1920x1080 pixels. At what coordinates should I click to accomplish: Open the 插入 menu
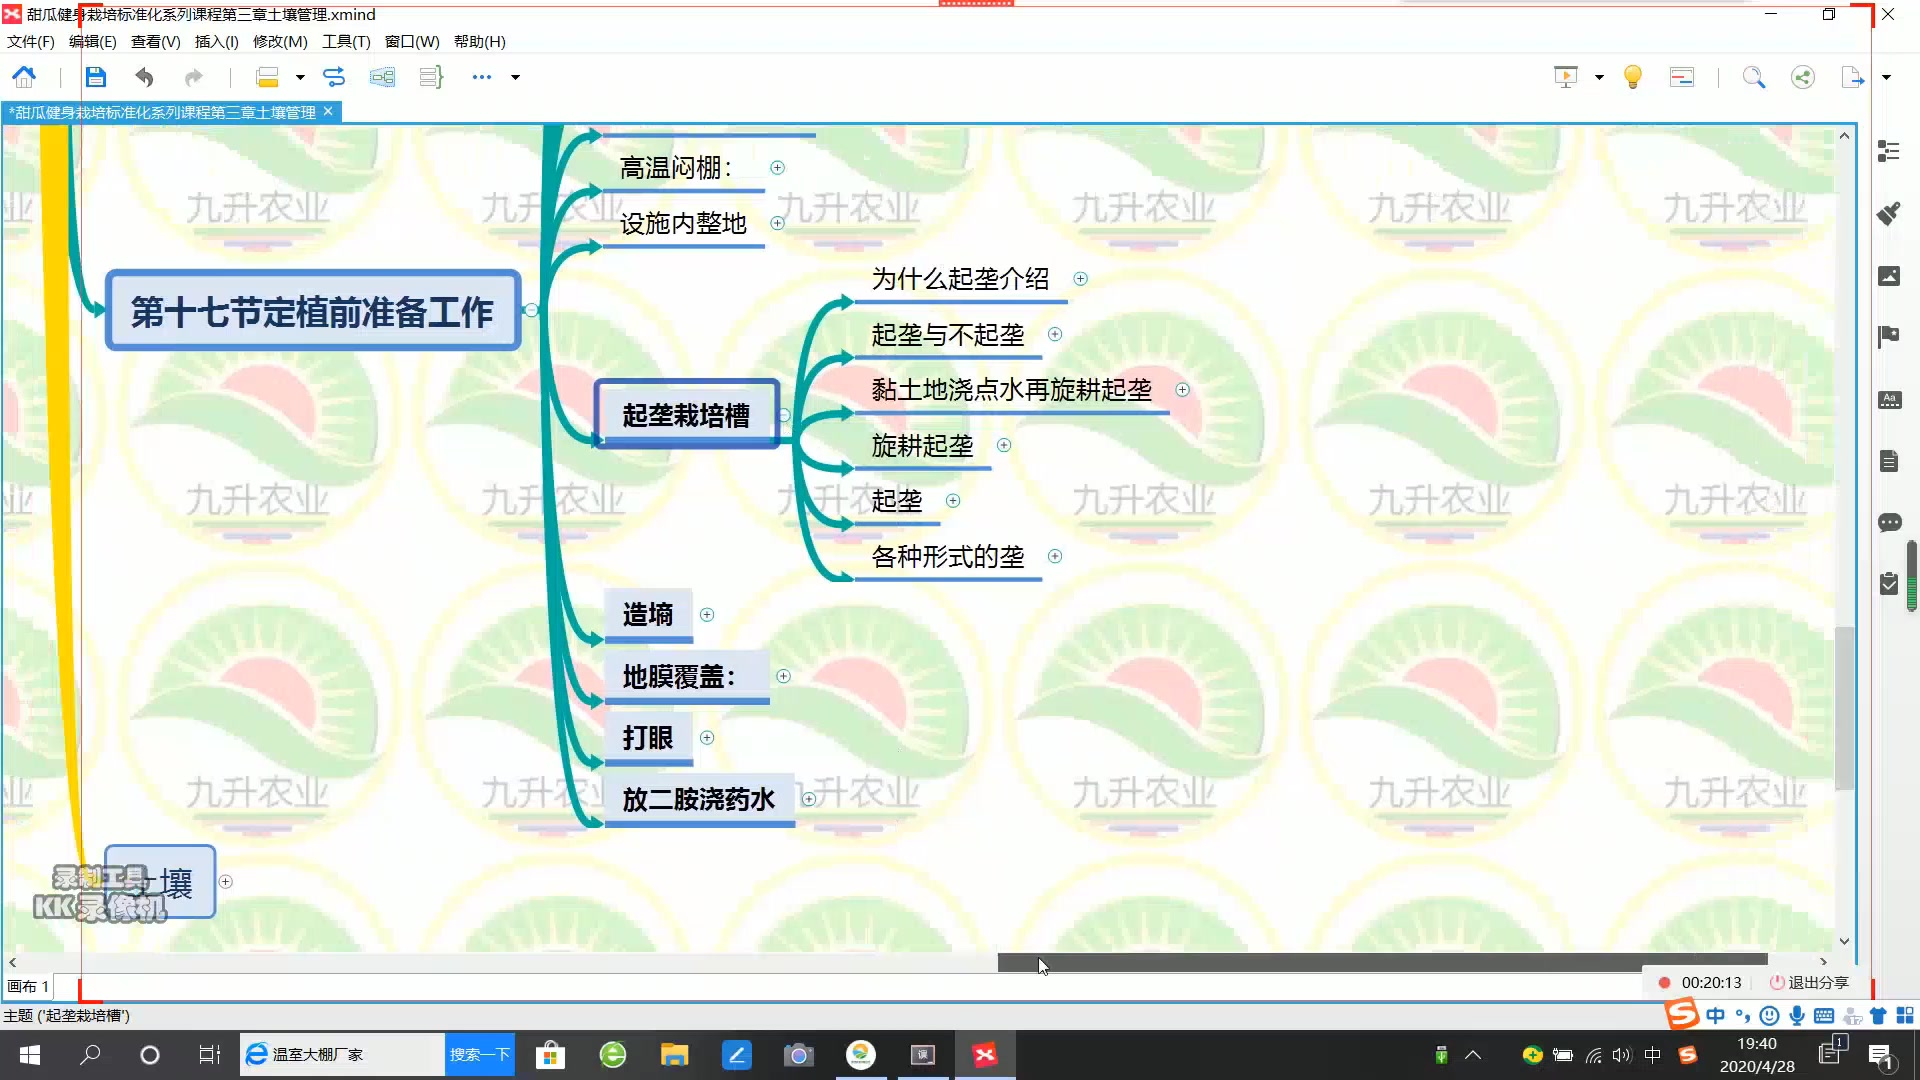point(214,41)
